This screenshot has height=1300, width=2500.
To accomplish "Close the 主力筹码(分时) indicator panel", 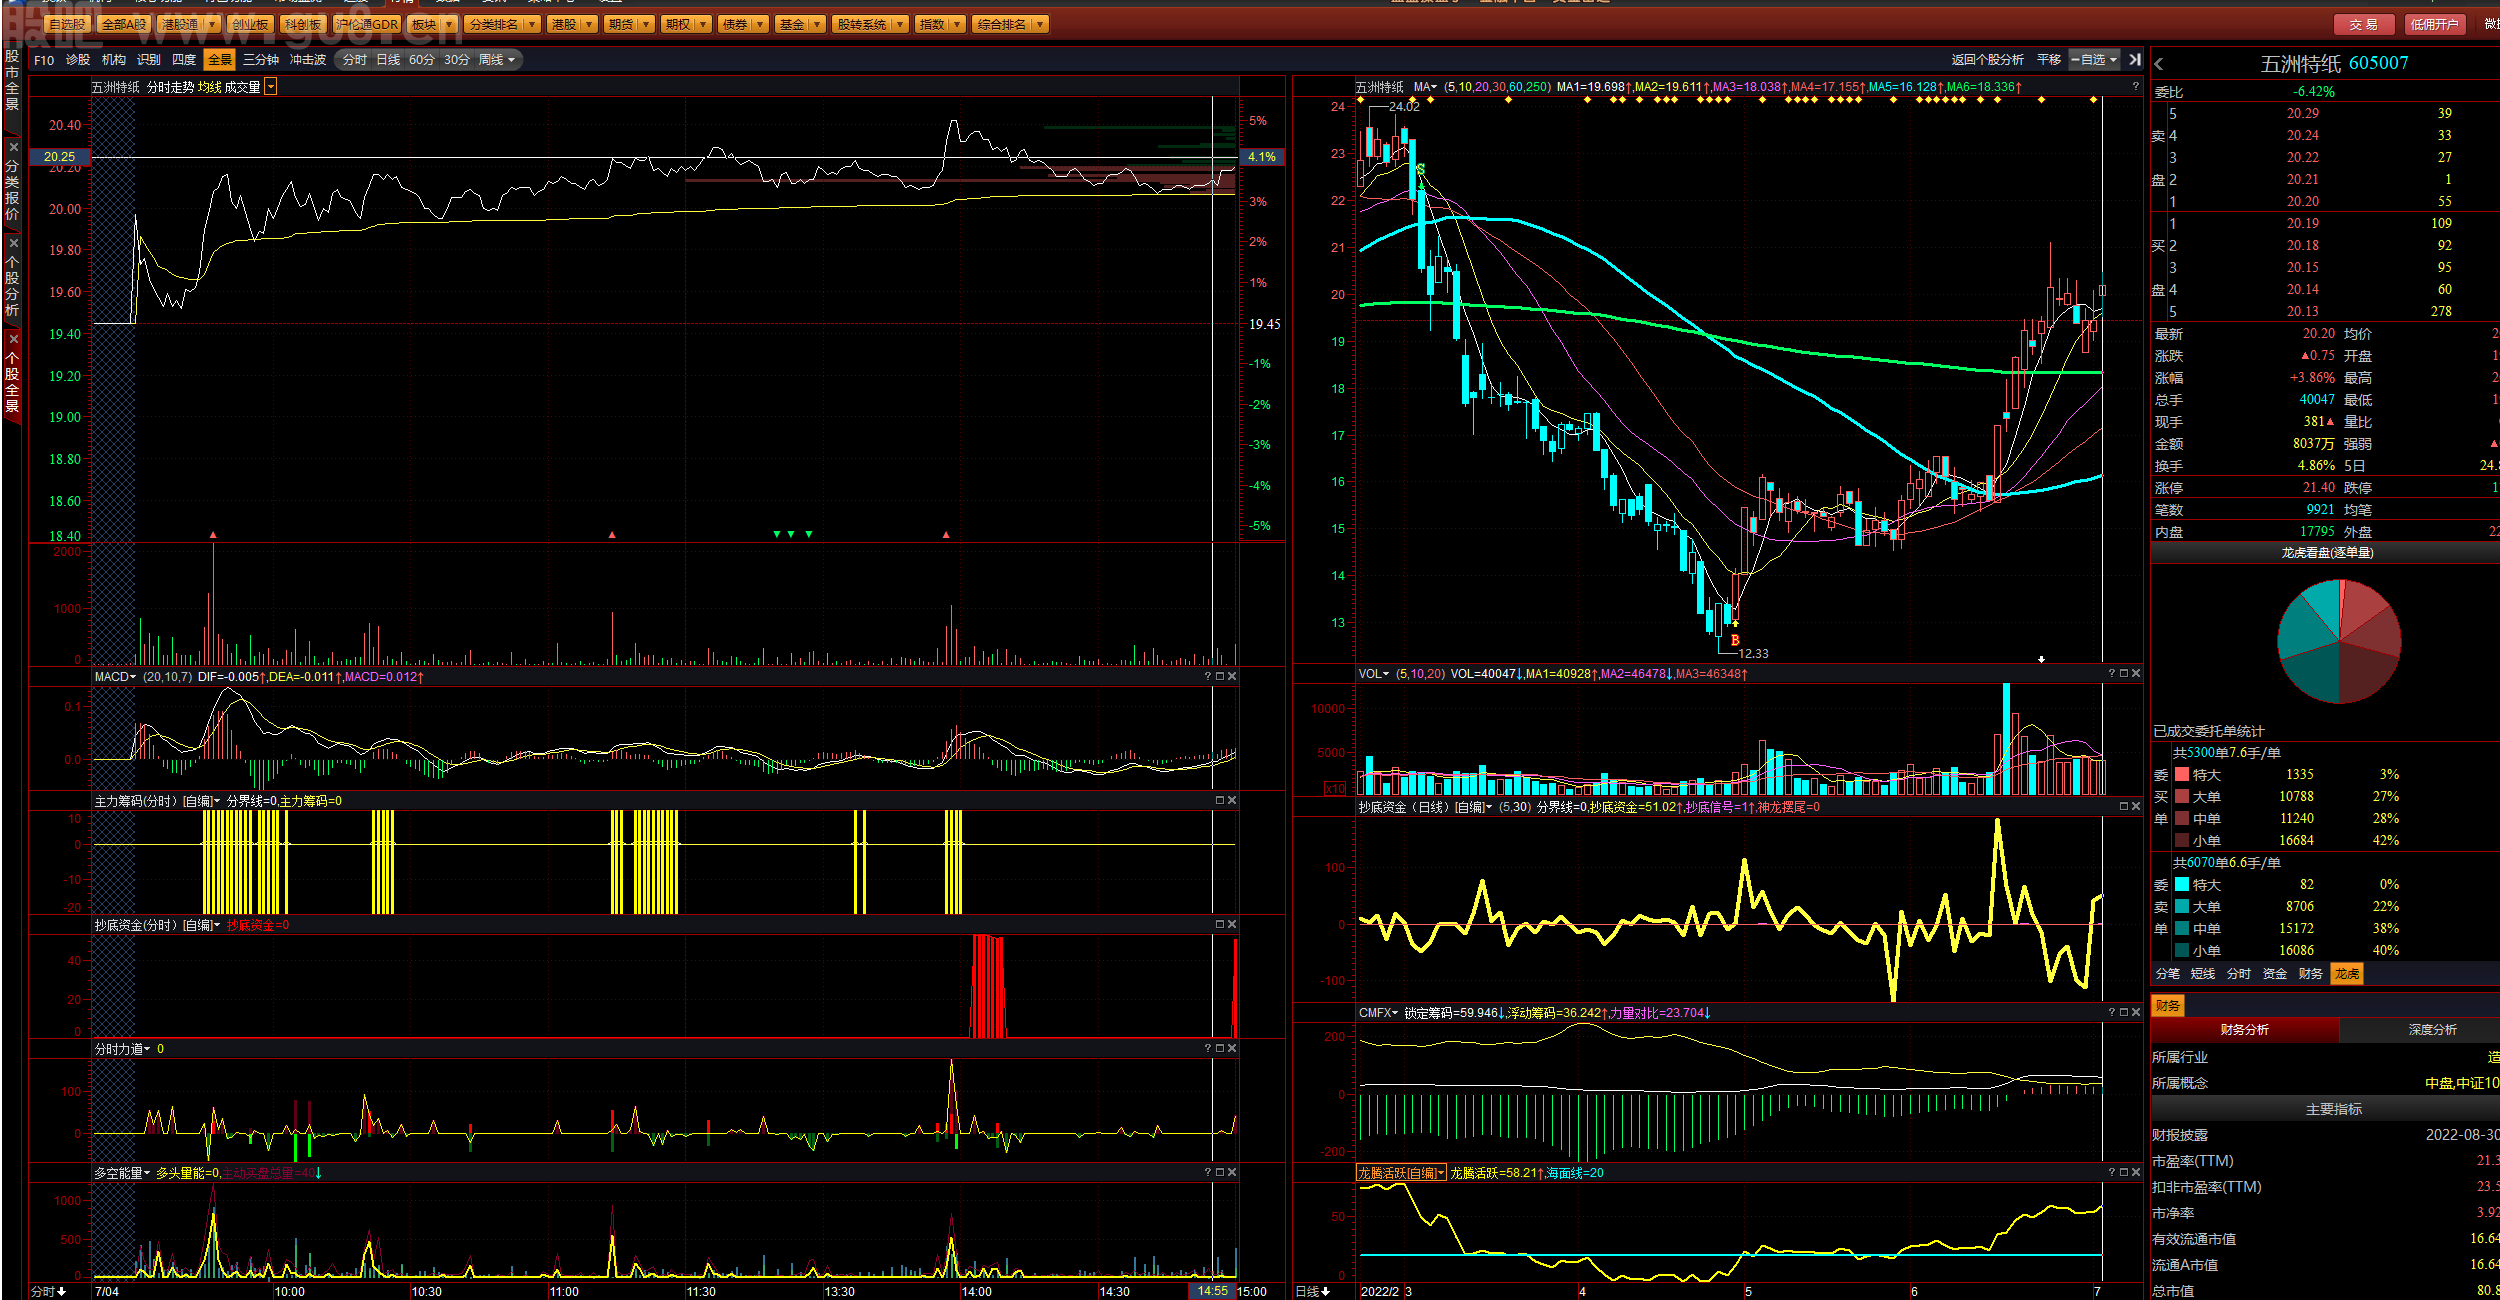I will tap(1232, 800).
